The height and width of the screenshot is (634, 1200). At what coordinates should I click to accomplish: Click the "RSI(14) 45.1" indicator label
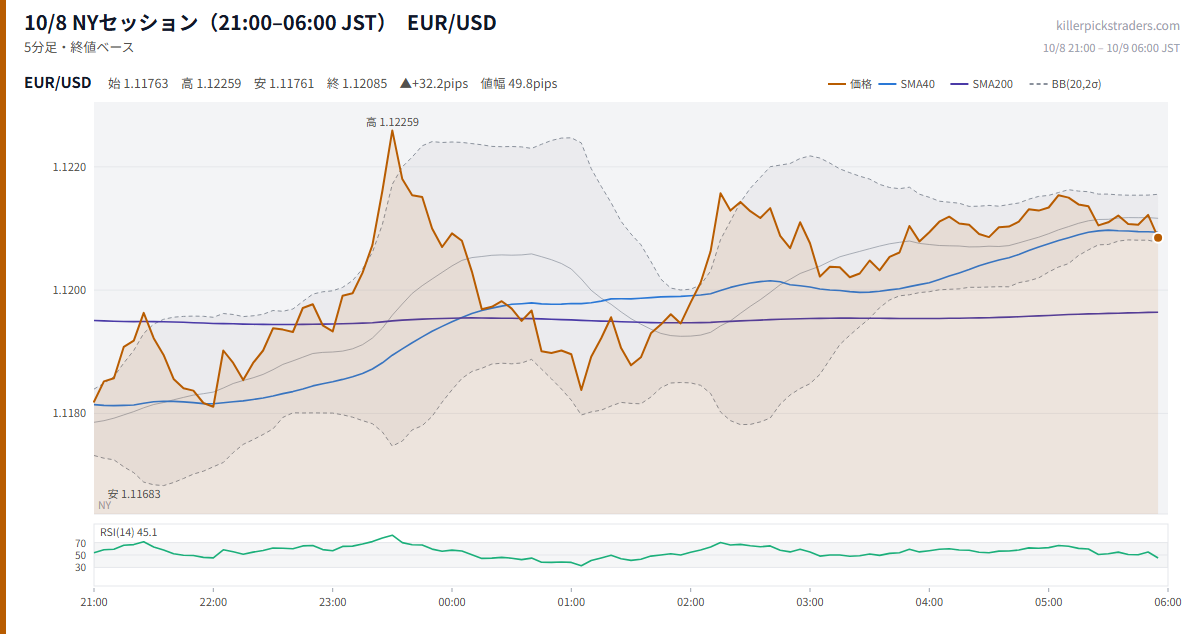(129, 532)
